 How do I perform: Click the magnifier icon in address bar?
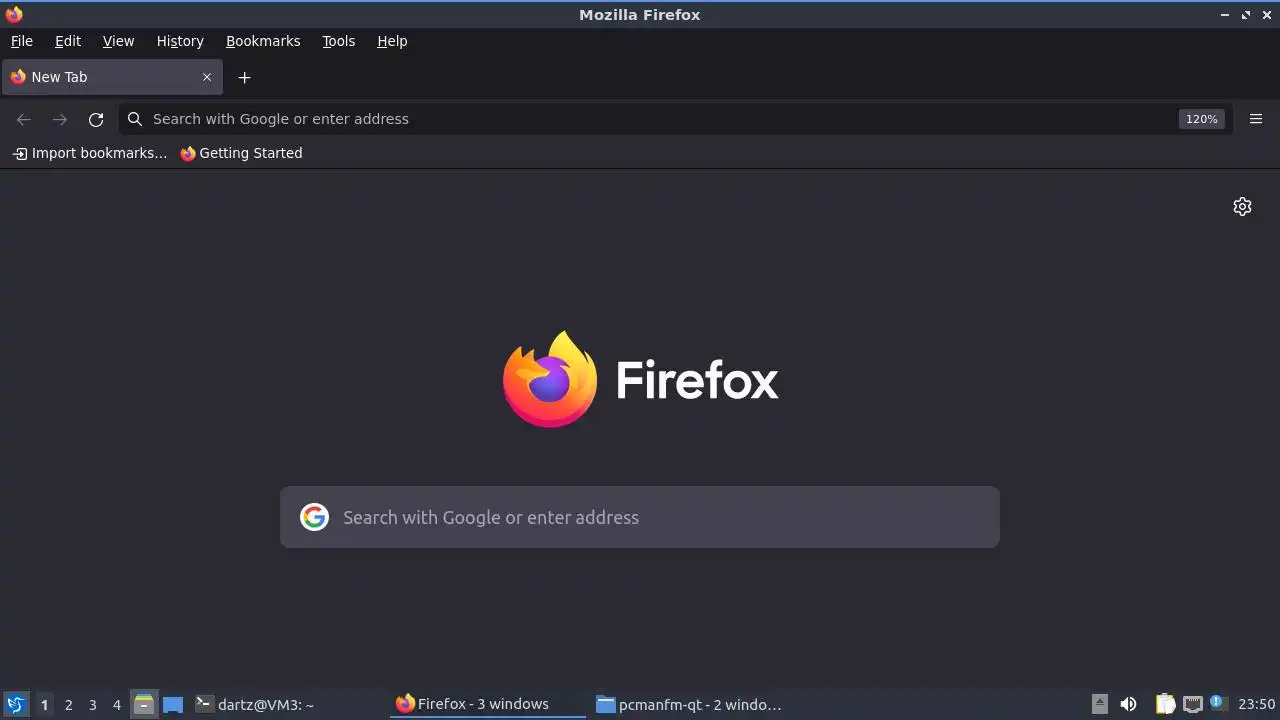click(135, 119)
